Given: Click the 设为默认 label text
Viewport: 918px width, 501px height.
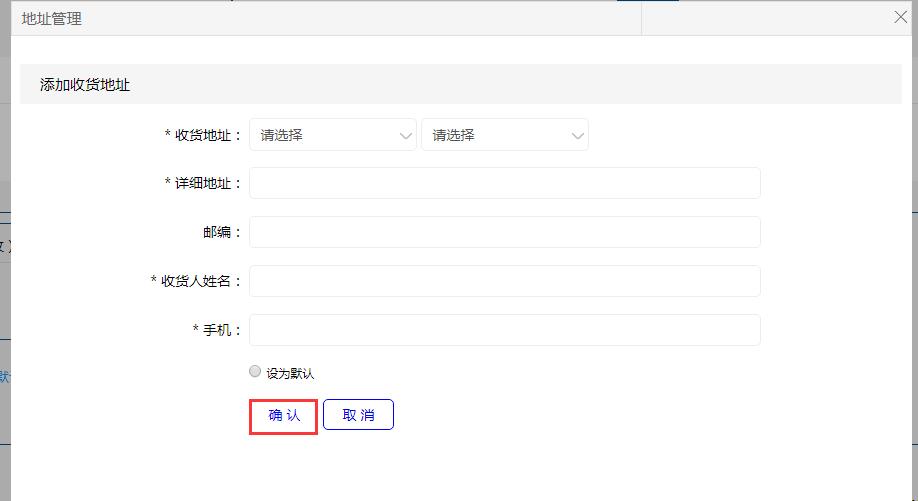Looking at the screenshot, I should (x=290, y=373).
